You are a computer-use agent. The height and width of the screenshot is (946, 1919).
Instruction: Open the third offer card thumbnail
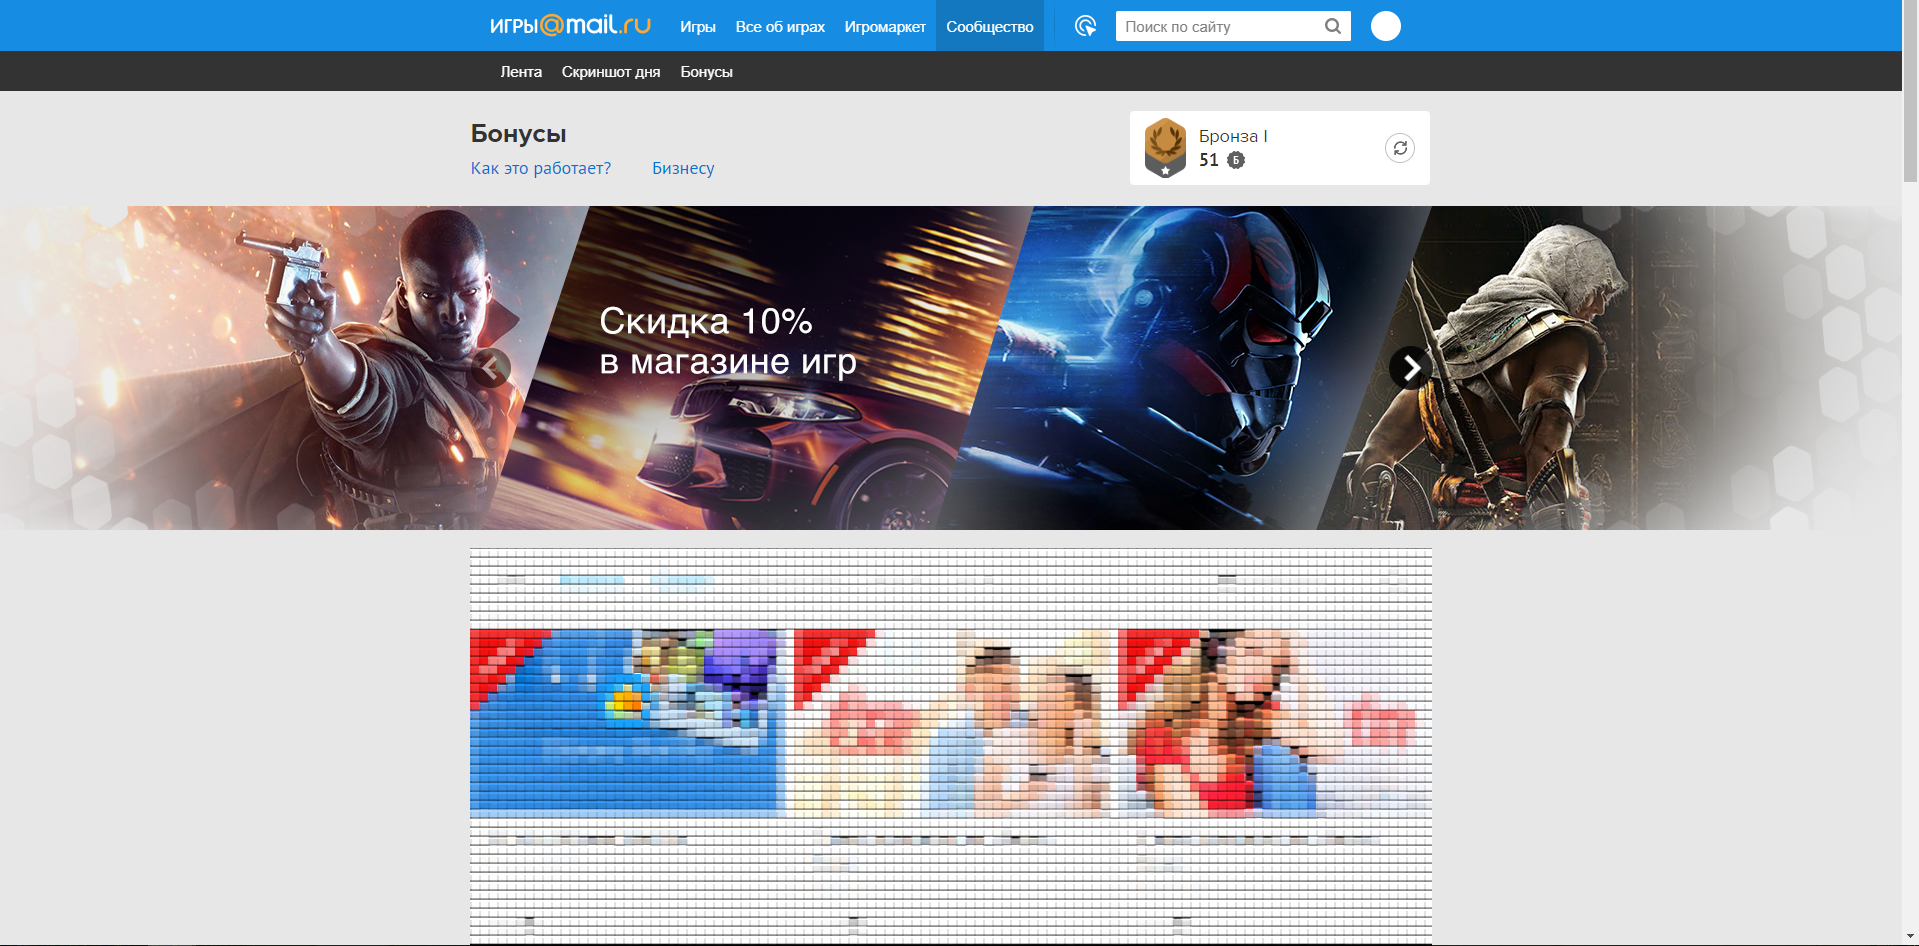click(x=1275, y=722)
